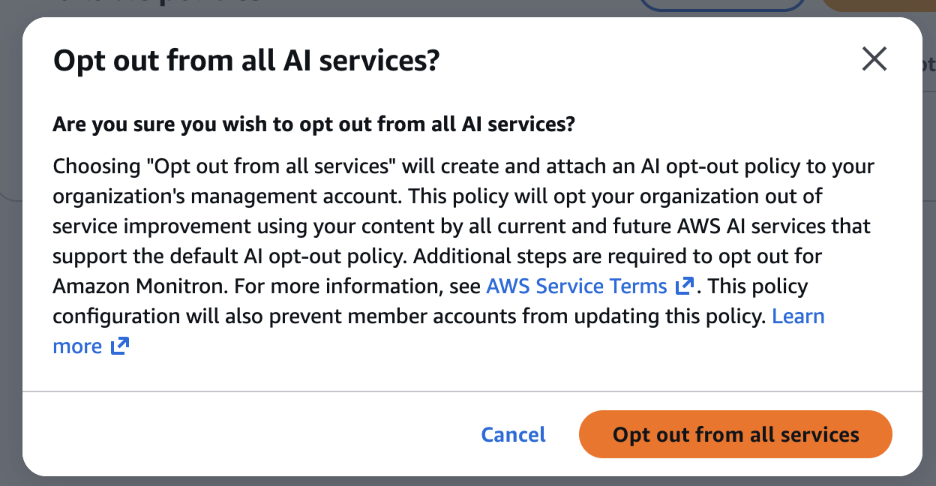Close the opt-out dialog with X
936x486 pixels.
(875, 60)
